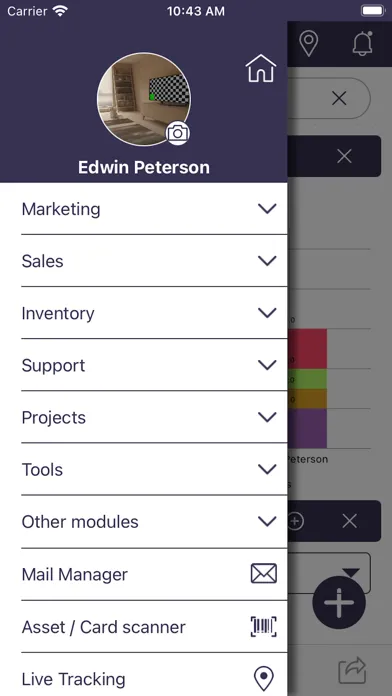Image resolution: width=392 pixels, height=696 pixels.
Task: Tap the round plus floating button
Action: pos(339,602)
